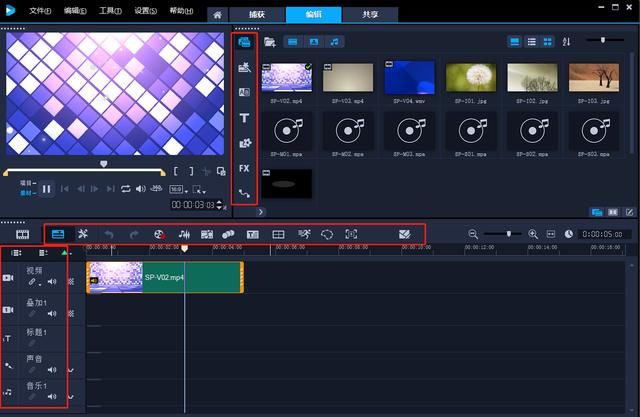Image resolution: width=640 pixels, height=417 pixels.
Task: Pause playback in the preview panel
Action: click(x=46, y=189)
